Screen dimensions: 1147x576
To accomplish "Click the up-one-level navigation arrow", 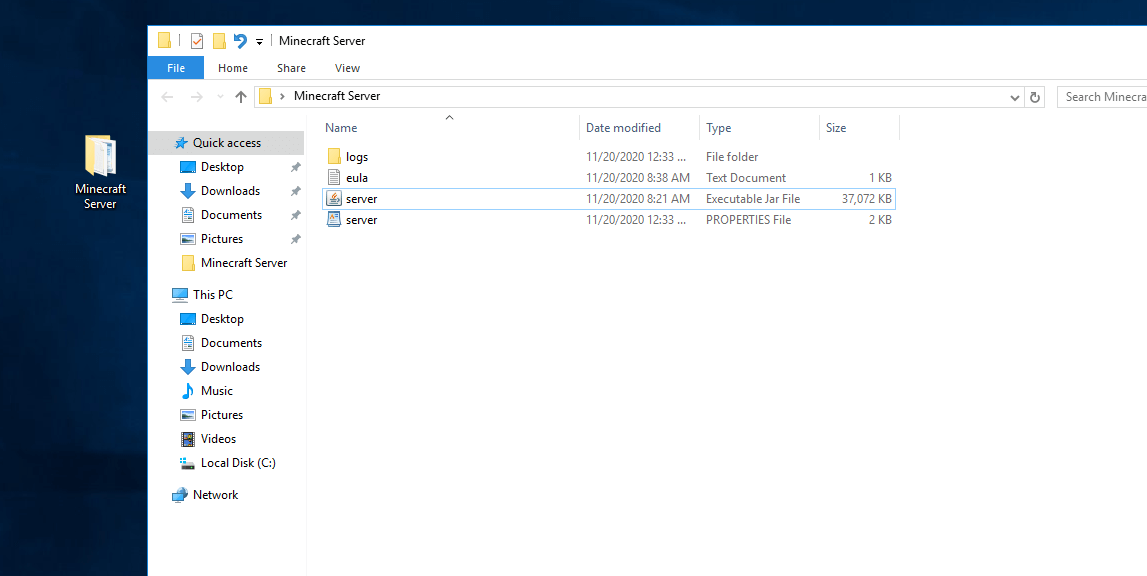I will [x=241, y=96].
